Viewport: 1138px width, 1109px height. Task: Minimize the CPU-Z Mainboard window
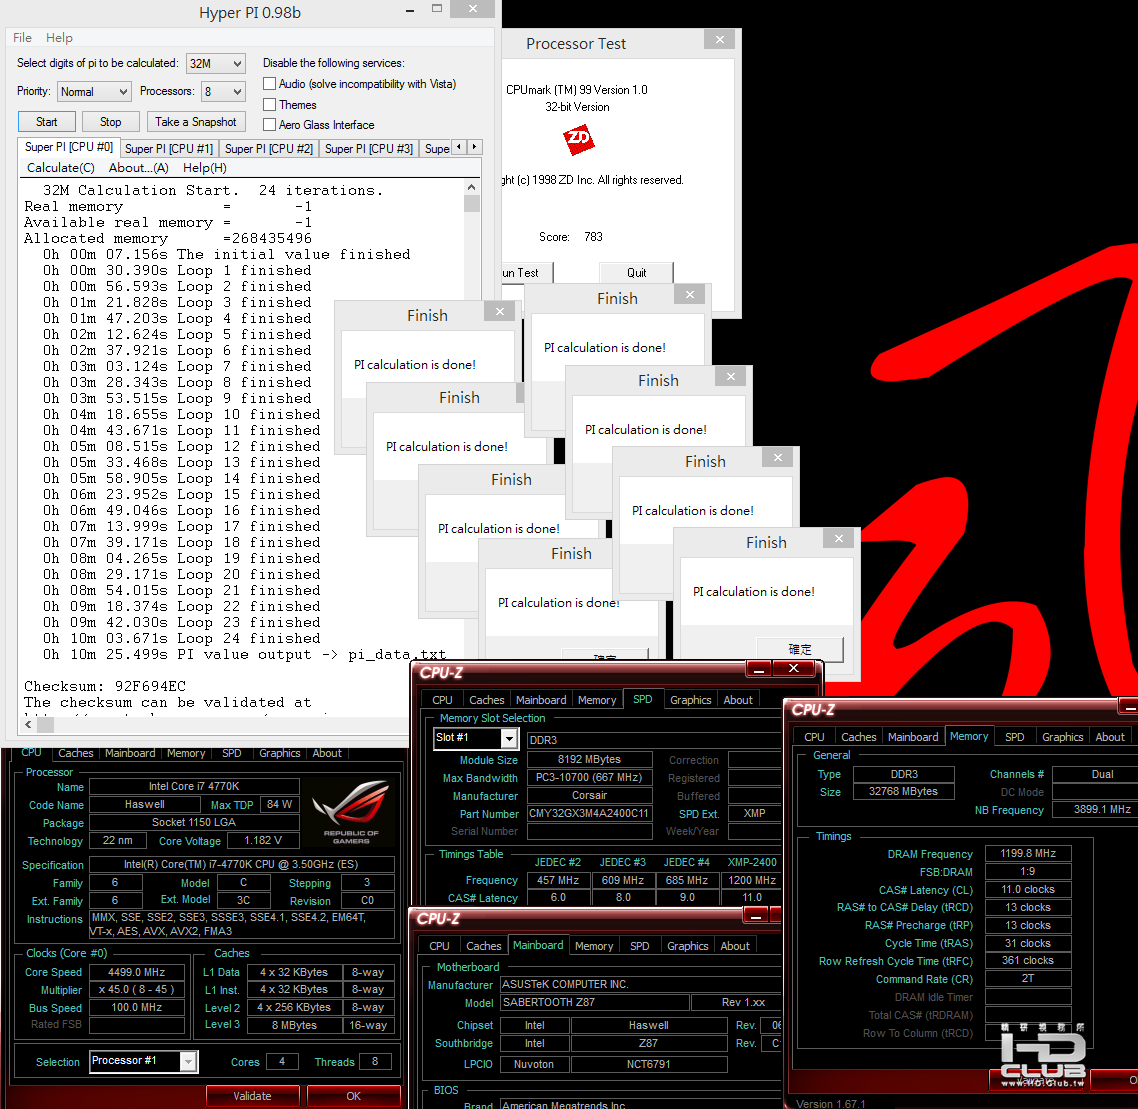[x=756, y=917]
